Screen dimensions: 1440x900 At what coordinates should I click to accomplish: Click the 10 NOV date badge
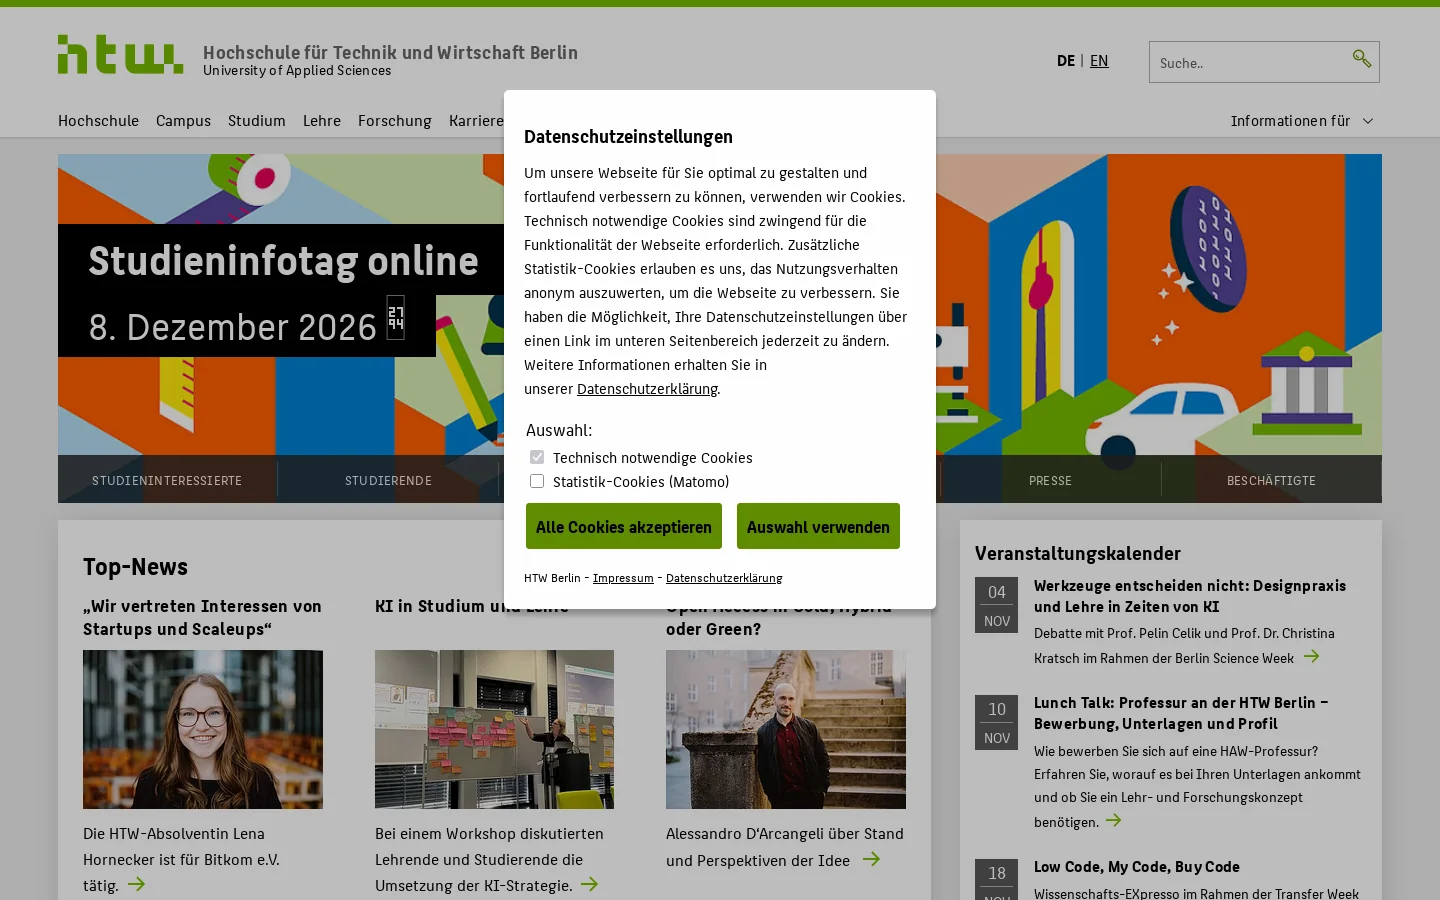(x=997, y=722)
